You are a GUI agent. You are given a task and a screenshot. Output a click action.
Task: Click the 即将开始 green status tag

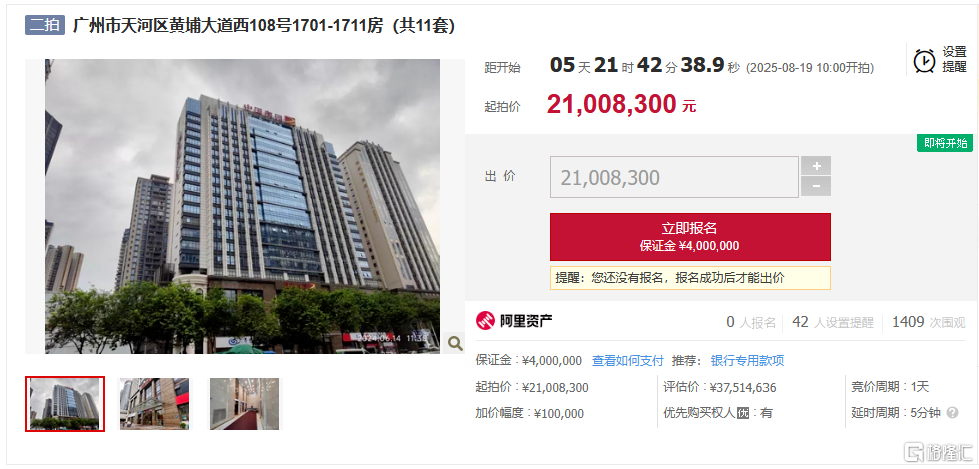(945, 143)
